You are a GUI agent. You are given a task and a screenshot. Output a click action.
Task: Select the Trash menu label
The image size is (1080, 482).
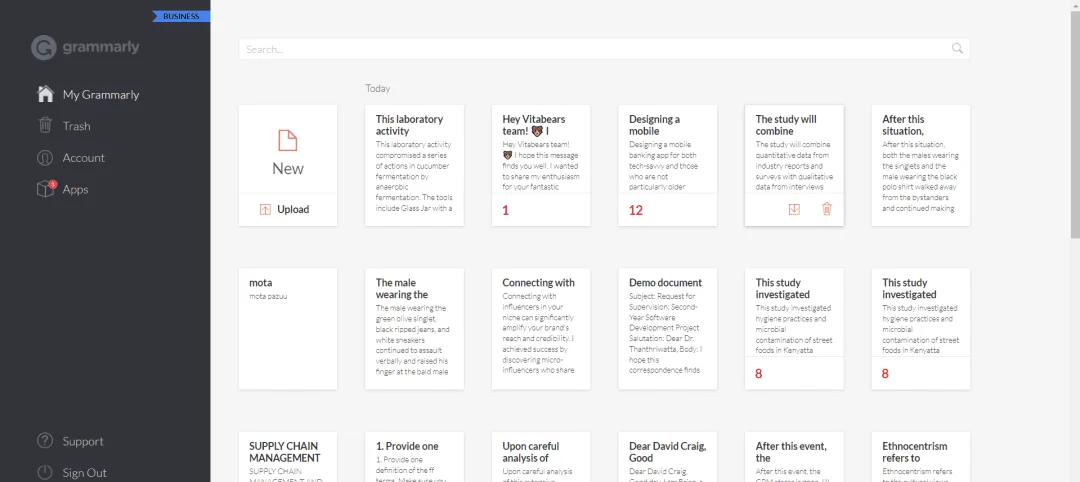pyautogui.click(x=76, y=126)
